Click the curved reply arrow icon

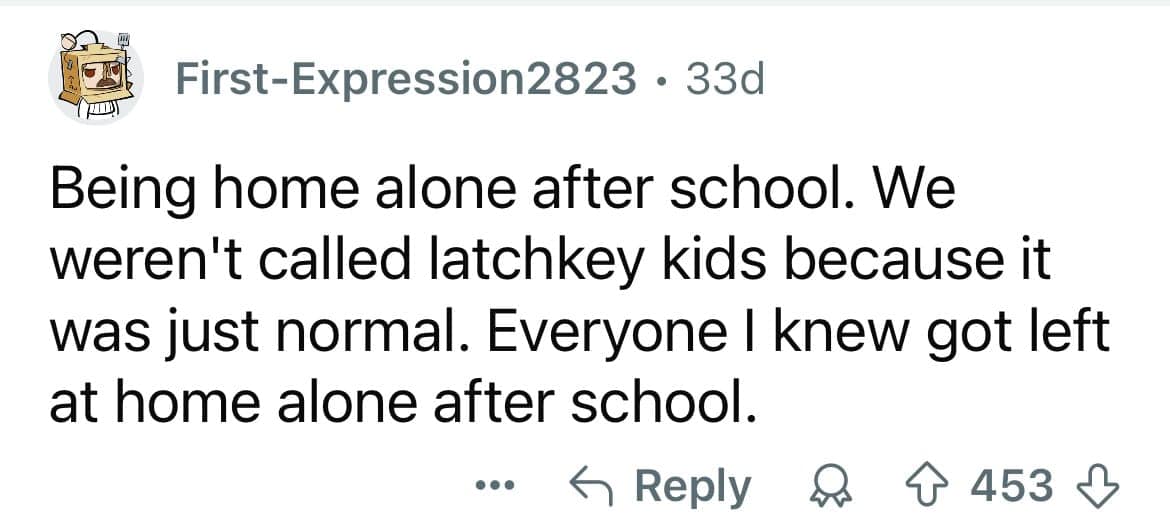(x=590, y=486)
